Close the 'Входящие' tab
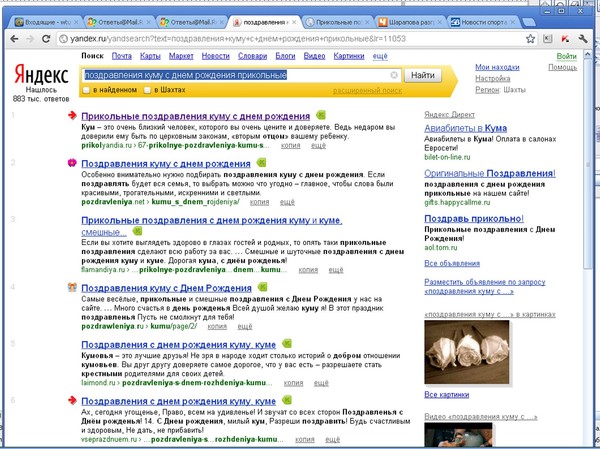This screenshot has height=449, width=600. click(76, 22)
